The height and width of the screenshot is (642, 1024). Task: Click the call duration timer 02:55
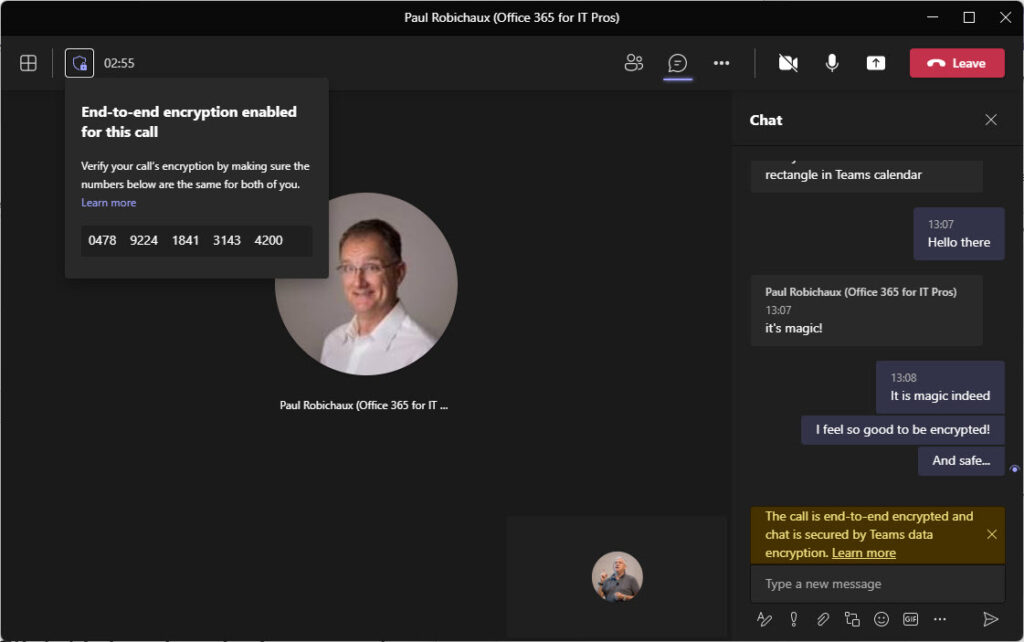tap(119, 63)
